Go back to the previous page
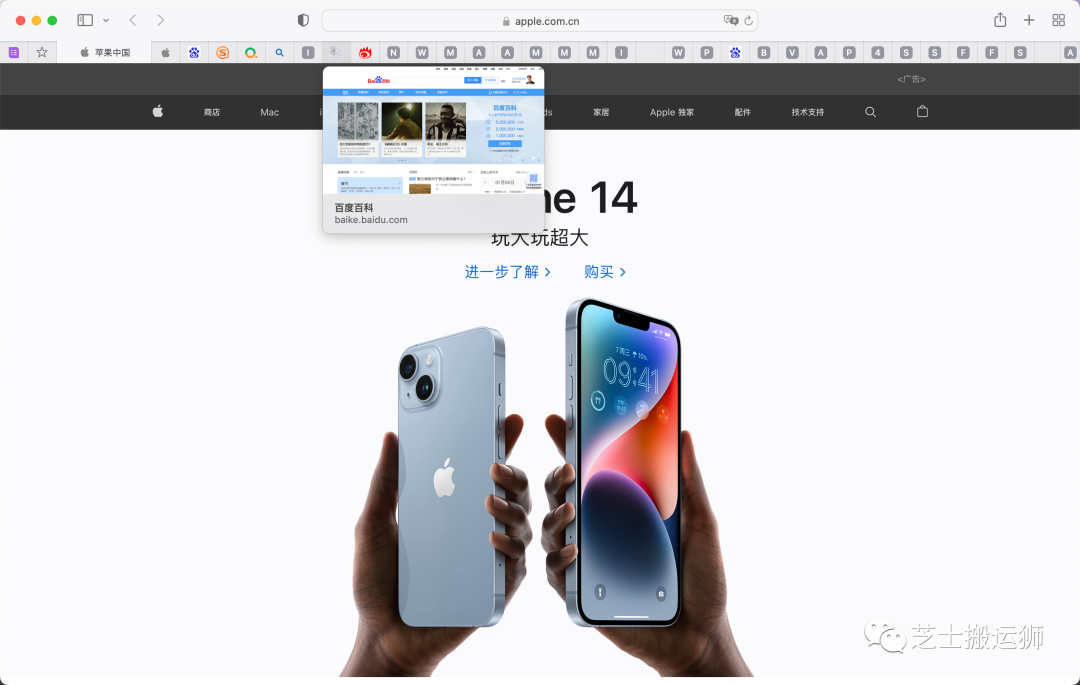Image resolution: width=1080 pixels, height=685 pixels. click(x=133, y=21)
